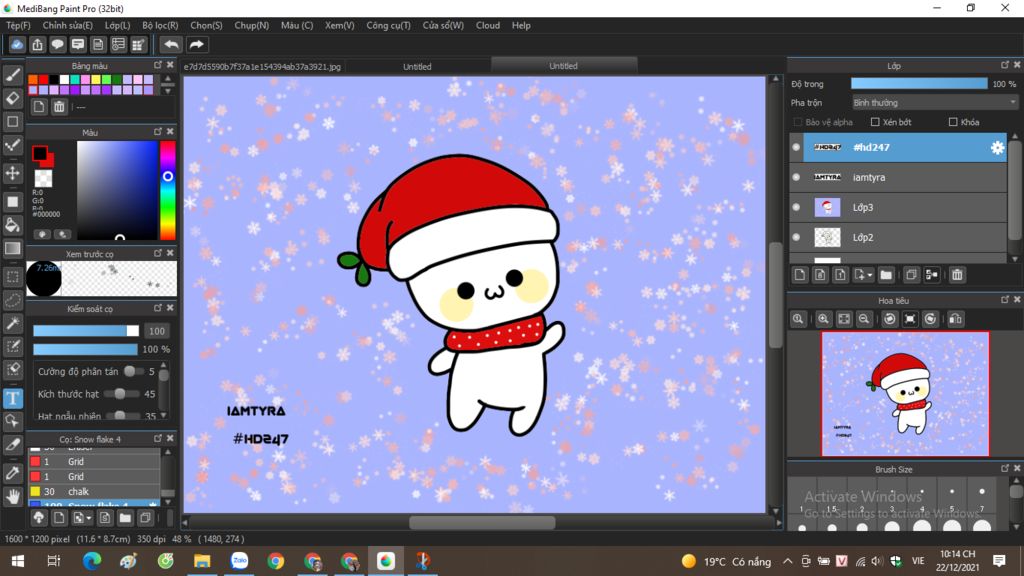The width and height of the screenshot is (1024, 576).
Task: Select the Bucket fill tool
Action: pos(12,225)
